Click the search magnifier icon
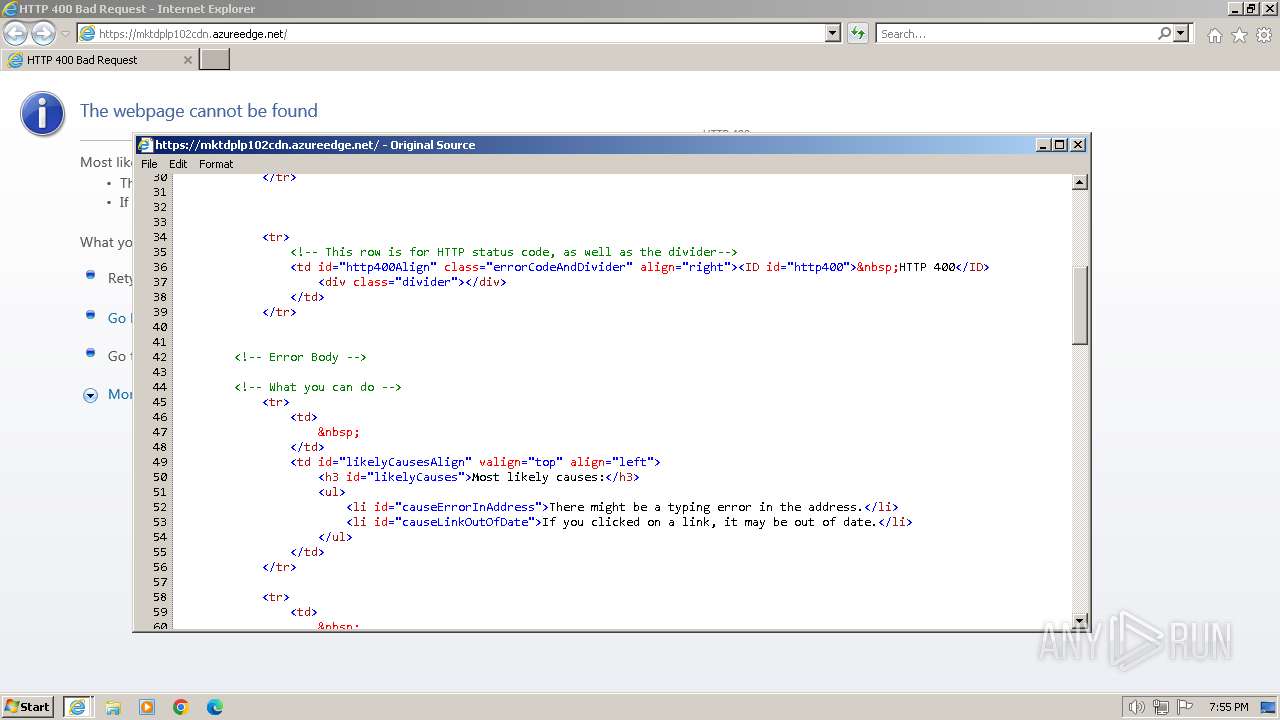1280x720 pixels. (x=1164, y=33)
